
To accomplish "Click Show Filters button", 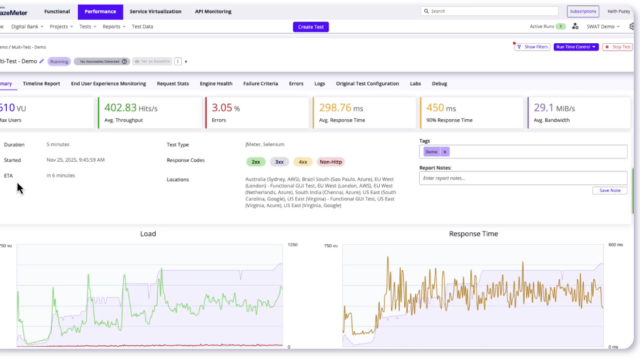I will click(x=532, y=47).
